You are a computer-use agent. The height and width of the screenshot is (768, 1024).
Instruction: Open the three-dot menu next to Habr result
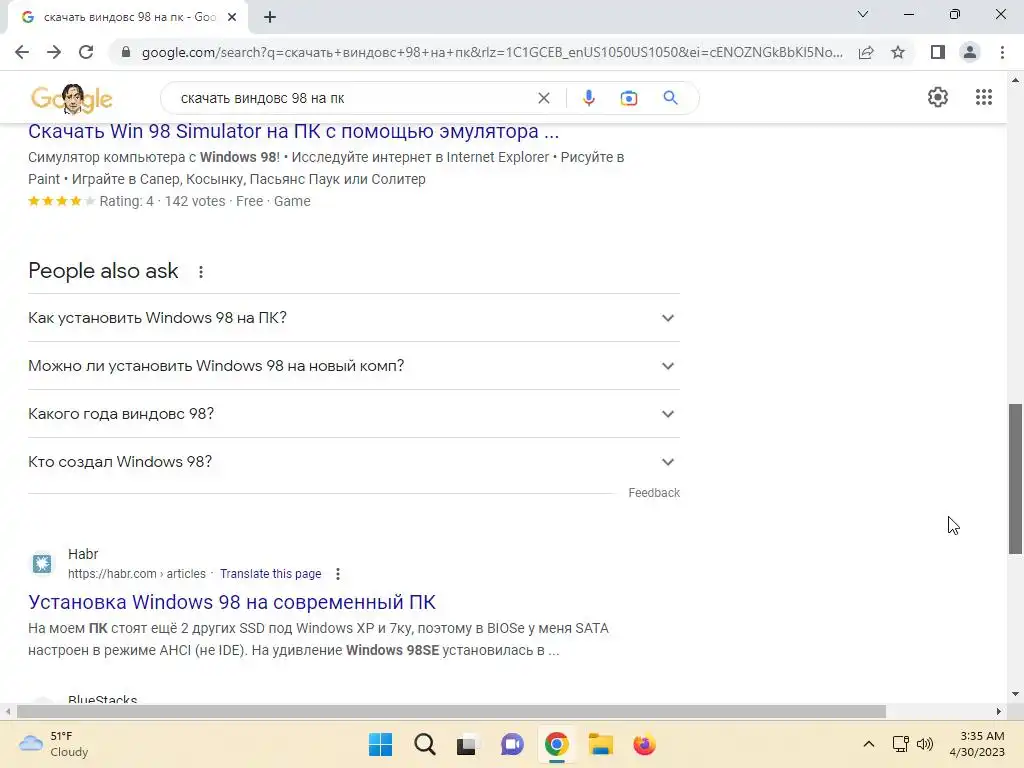point(338,574)
